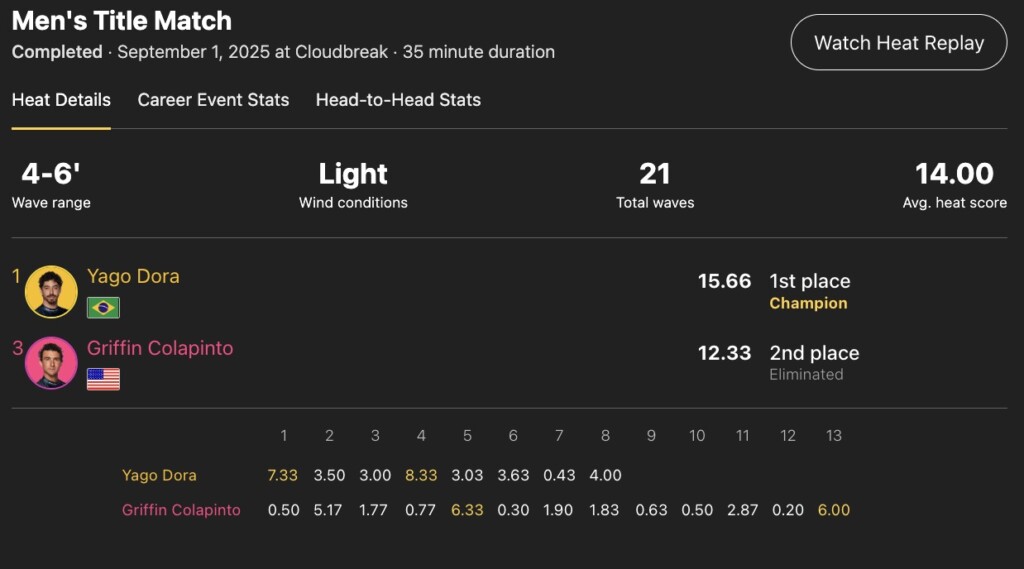Click Yago Dora's 7.33 wave score
Viewport: 1024px width, 569px height.
[x=283, y=476]
